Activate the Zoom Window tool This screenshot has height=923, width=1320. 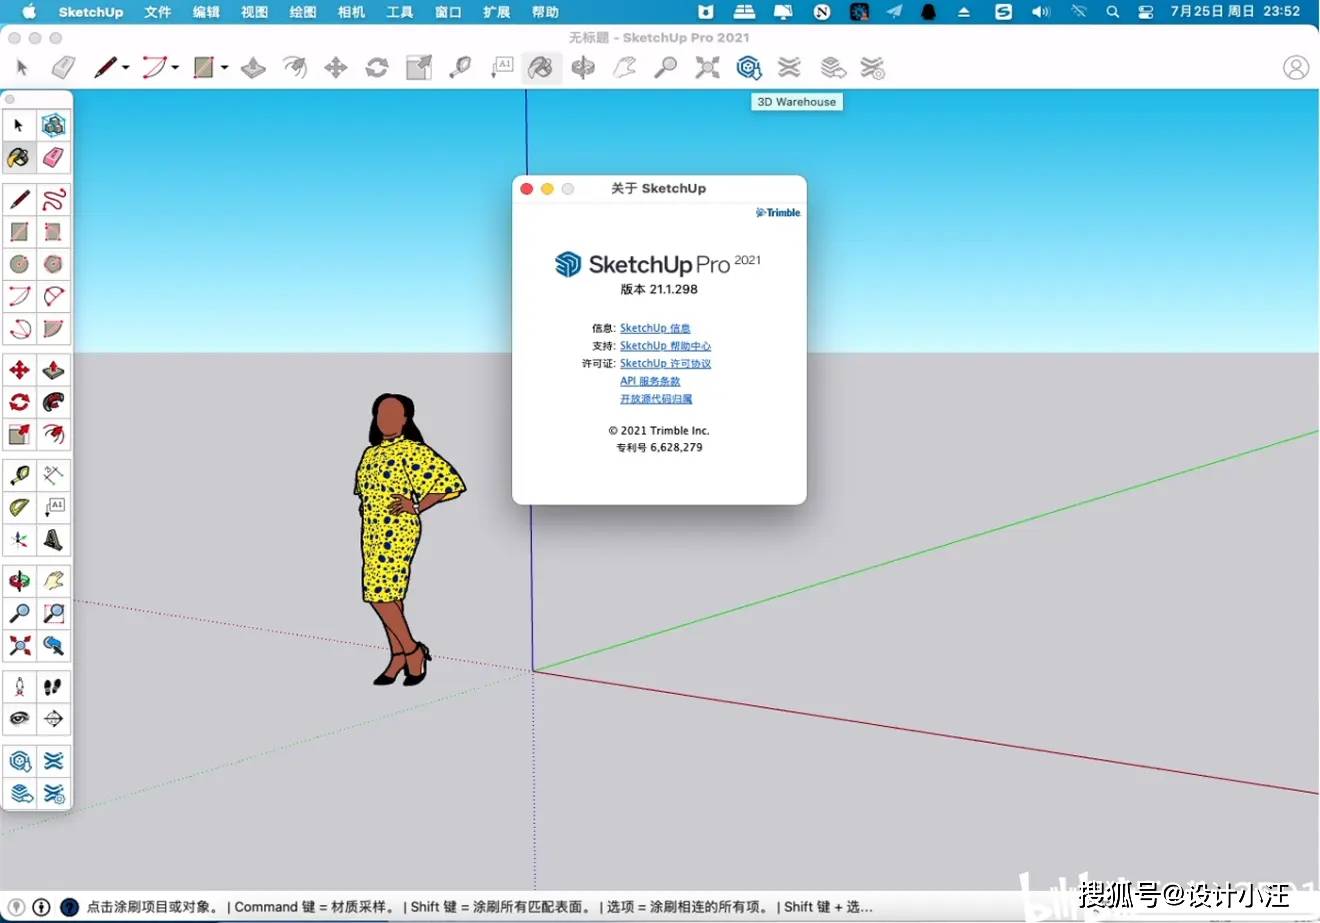(x=53, y=613)
